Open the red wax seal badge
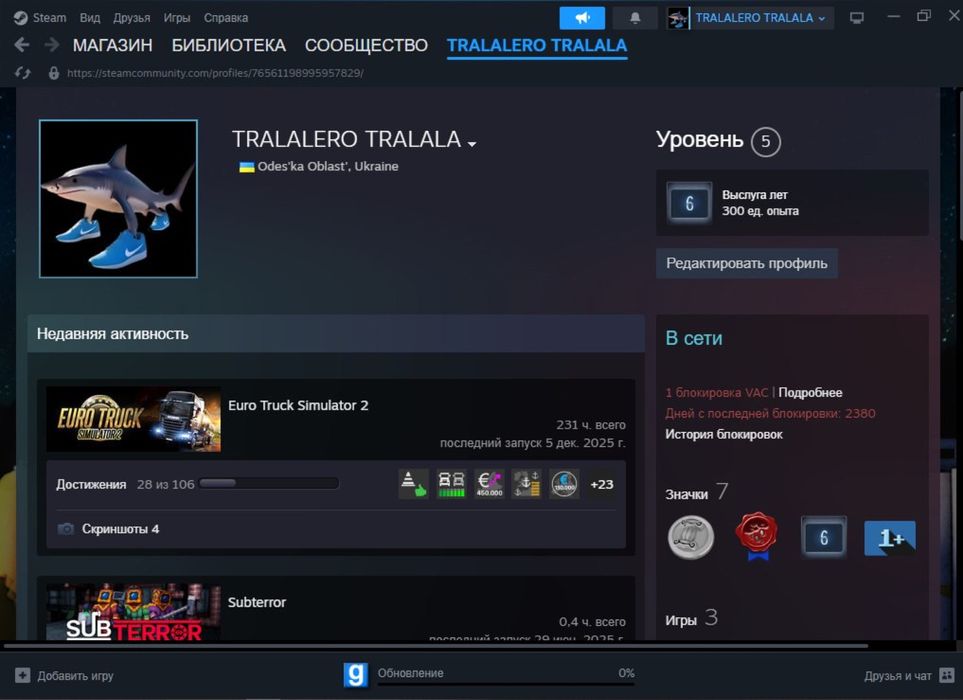Screen dimensions: 963x700 point(757,536)
